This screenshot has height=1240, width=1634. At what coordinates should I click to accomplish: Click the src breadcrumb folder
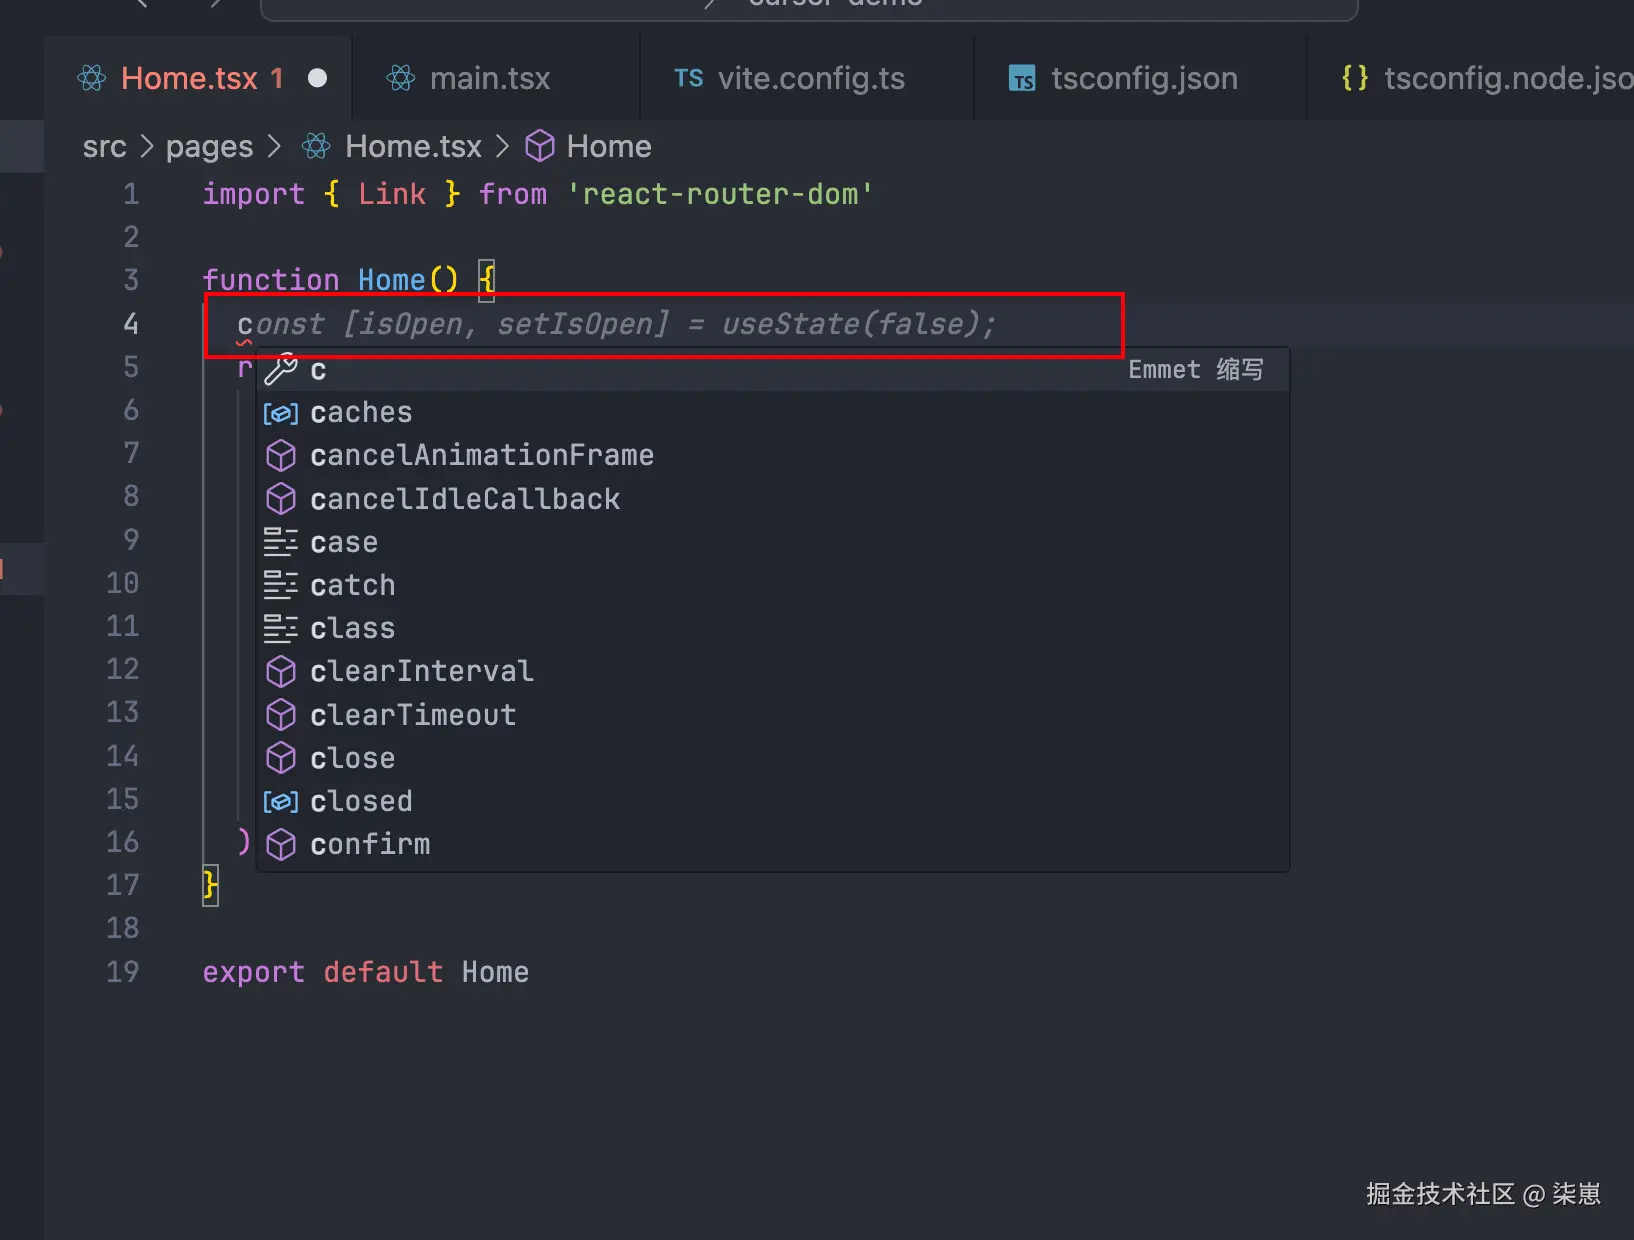[104, 147]
